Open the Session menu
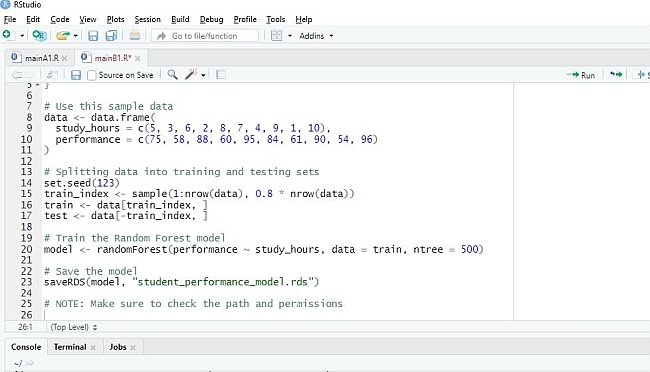Viewport: 650px width, 372px height. (x=147, y=19)
